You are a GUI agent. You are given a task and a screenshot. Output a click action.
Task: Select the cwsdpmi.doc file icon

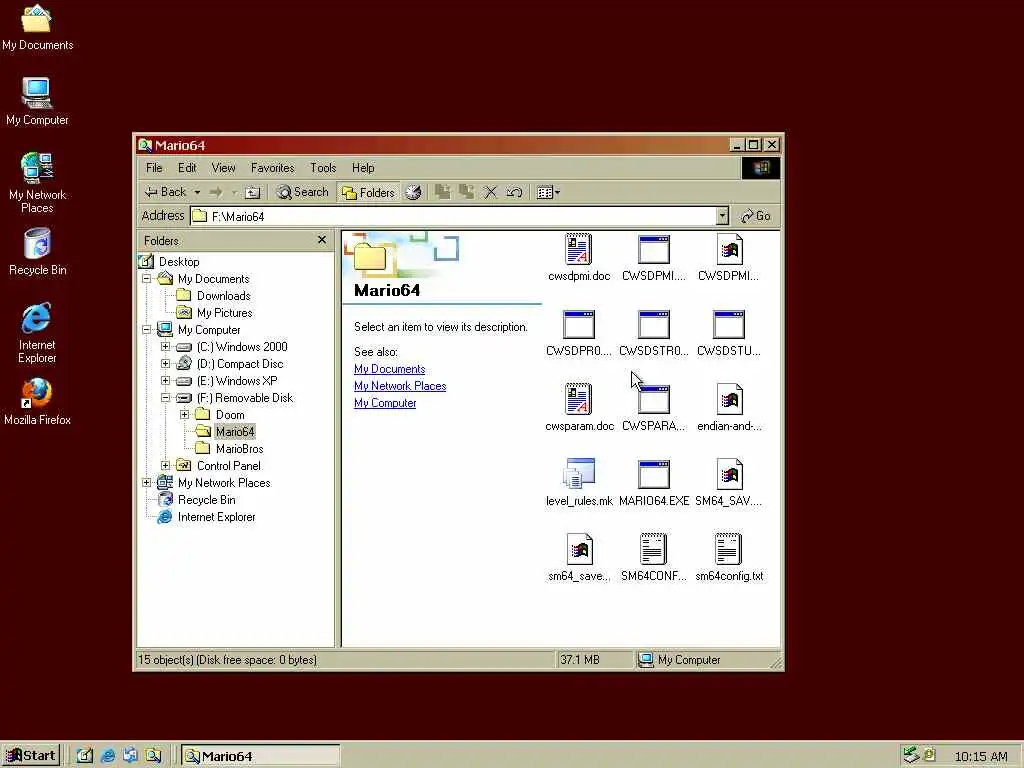[x=579, y=249]
